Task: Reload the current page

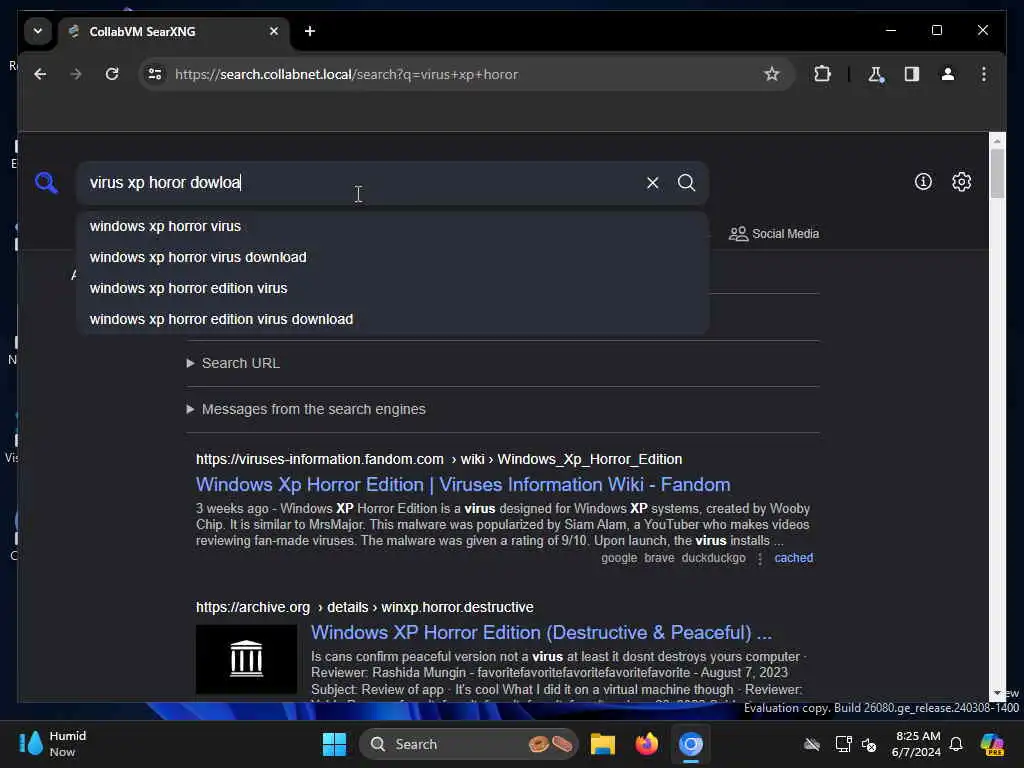Action: [x=112, y=74]
